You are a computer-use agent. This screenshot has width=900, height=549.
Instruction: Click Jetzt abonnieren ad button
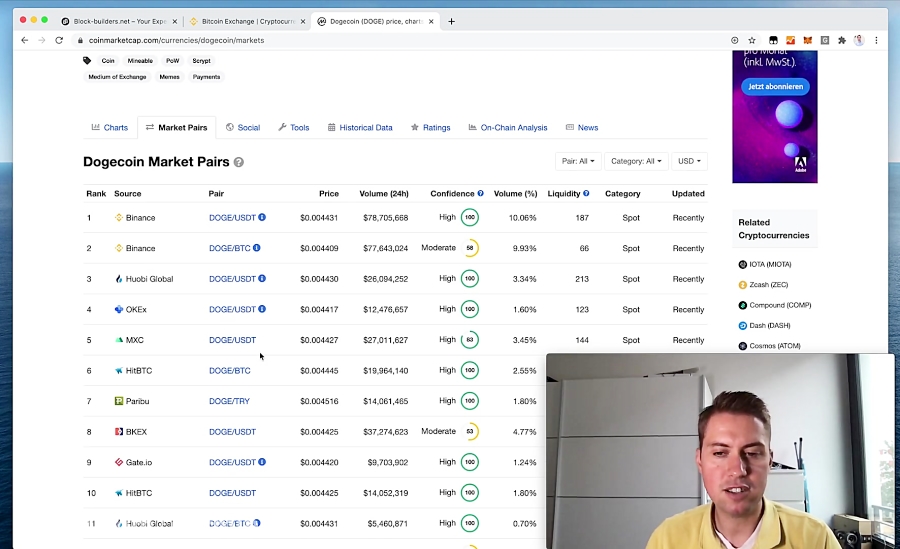pyautogui.click(x=775, y=87)
